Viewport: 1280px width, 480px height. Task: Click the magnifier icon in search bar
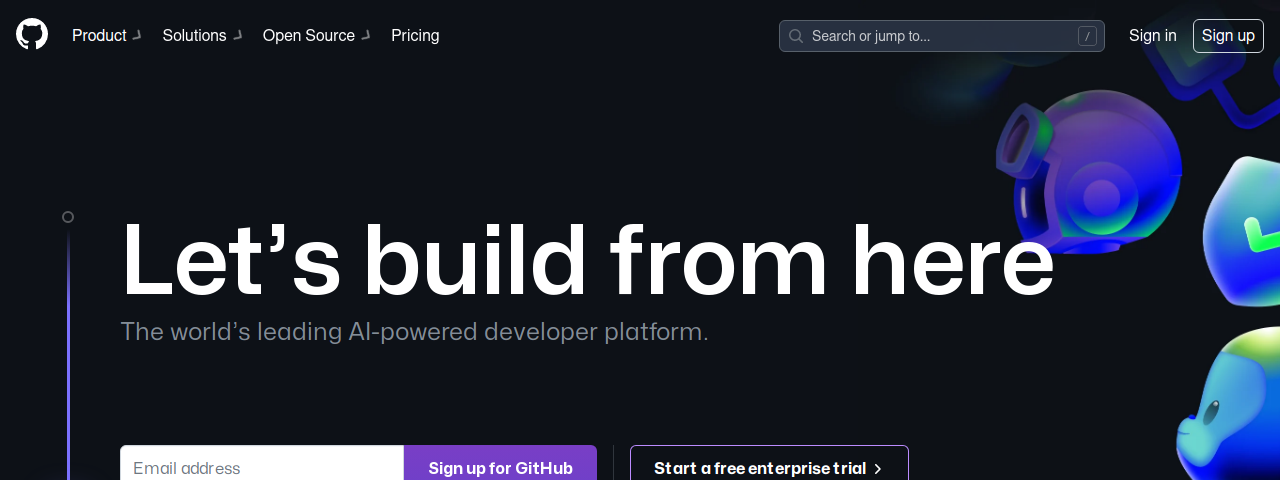[796, 36]
